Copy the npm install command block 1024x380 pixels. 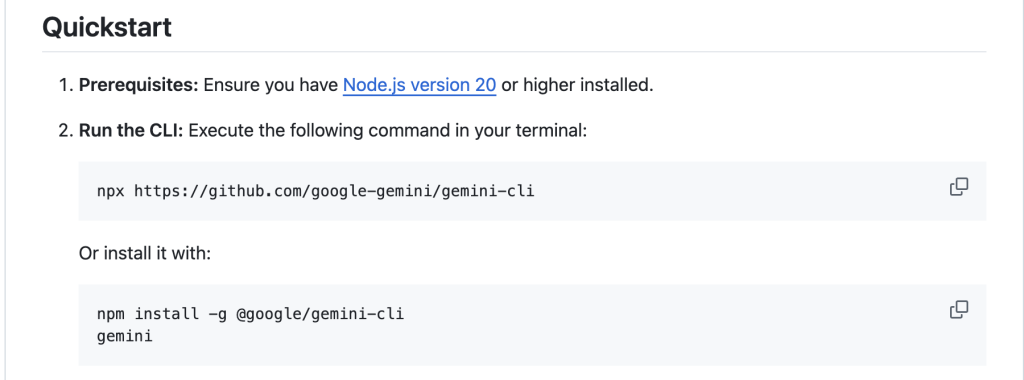[958, 309]
